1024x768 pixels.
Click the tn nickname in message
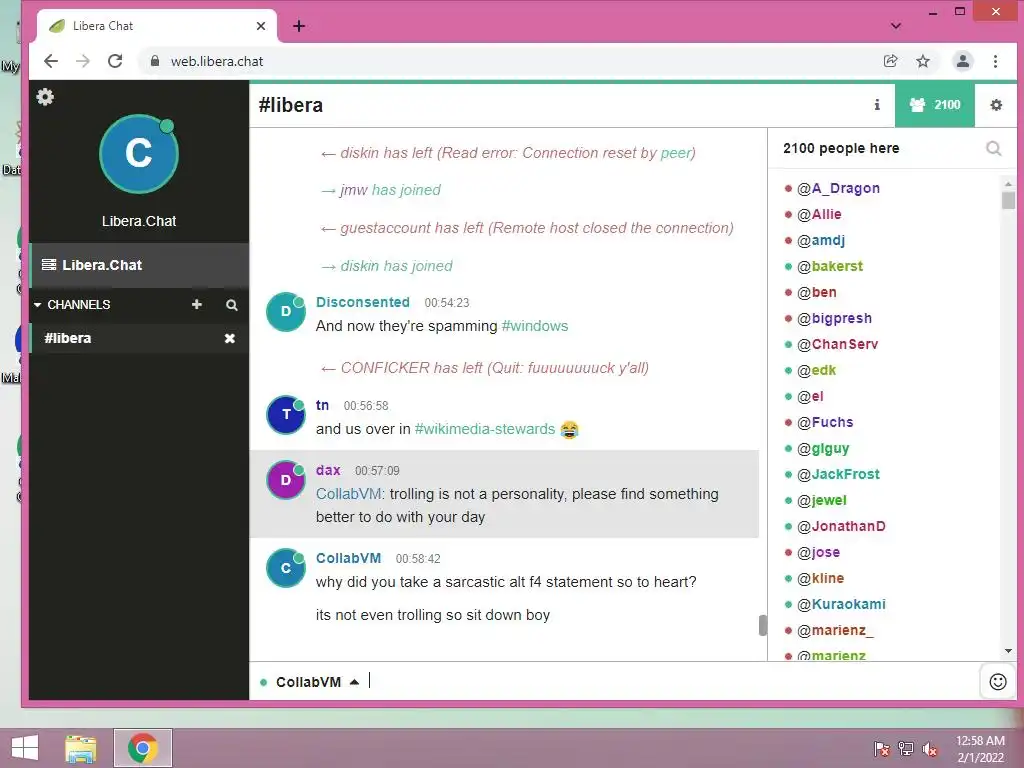click(322, 405)
